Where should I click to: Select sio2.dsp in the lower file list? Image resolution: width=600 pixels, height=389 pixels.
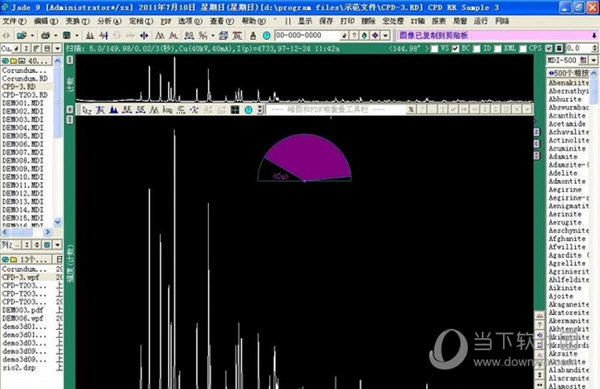[x=19, y=368]
